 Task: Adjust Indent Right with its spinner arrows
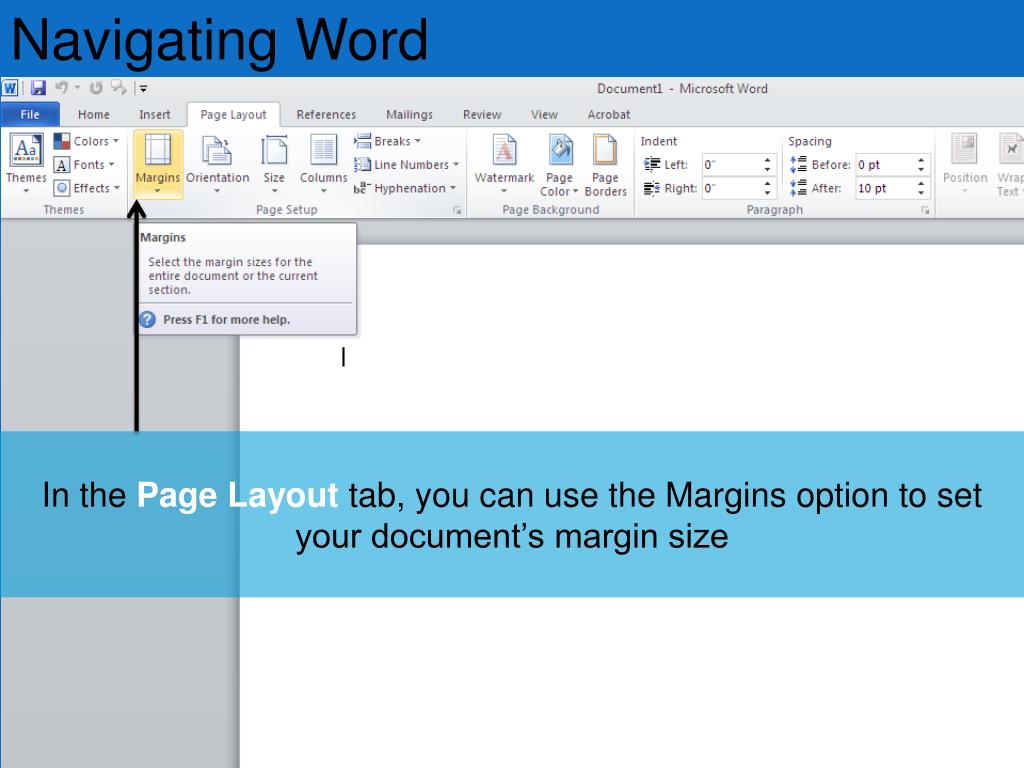pyautogui.click(x=768, y=188)
